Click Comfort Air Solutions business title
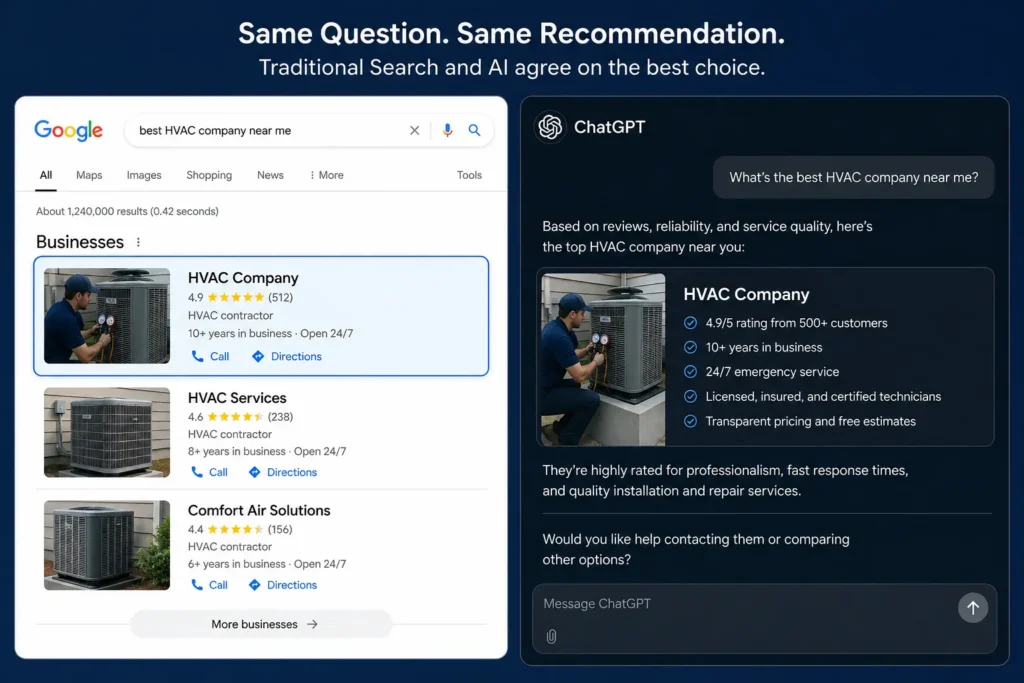 (259, 511)
